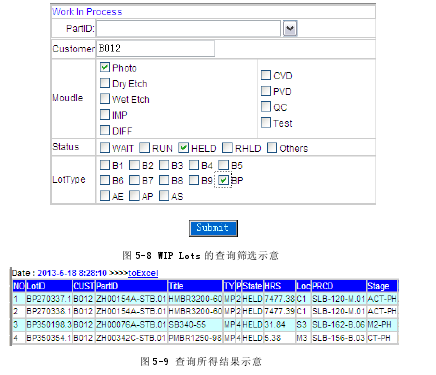Open the PartID dropdown arrow

click(x=290, y=28)
